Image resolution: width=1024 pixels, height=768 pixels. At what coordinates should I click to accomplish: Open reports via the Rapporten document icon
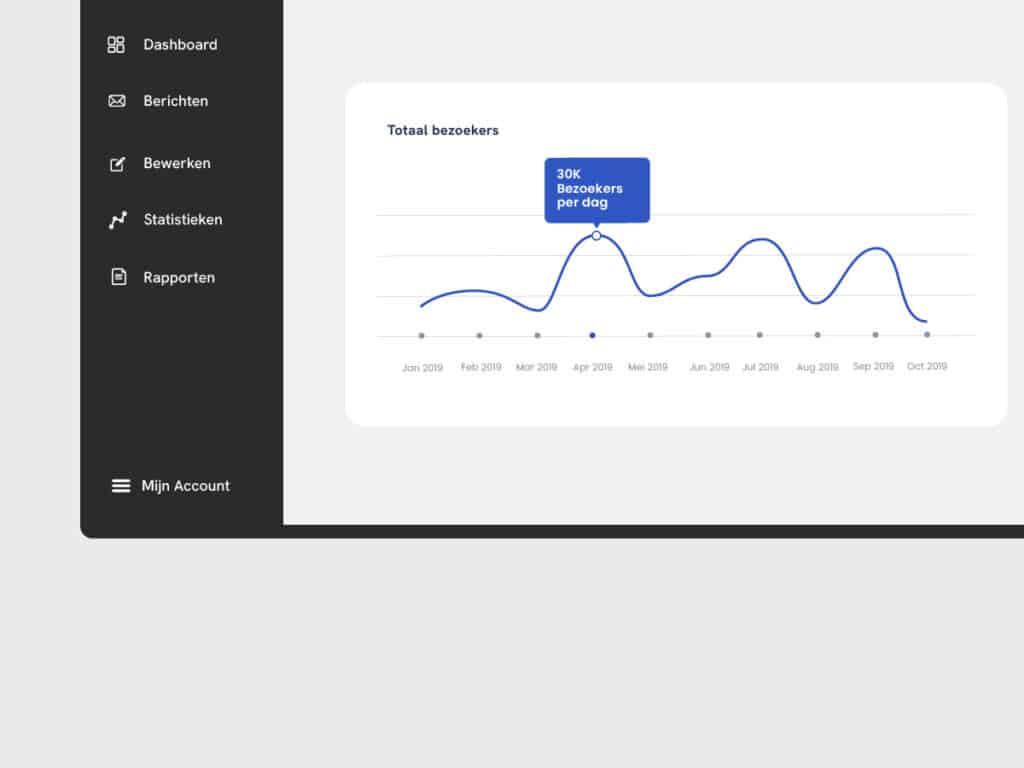pyautogui.click(x=116, y=277)
